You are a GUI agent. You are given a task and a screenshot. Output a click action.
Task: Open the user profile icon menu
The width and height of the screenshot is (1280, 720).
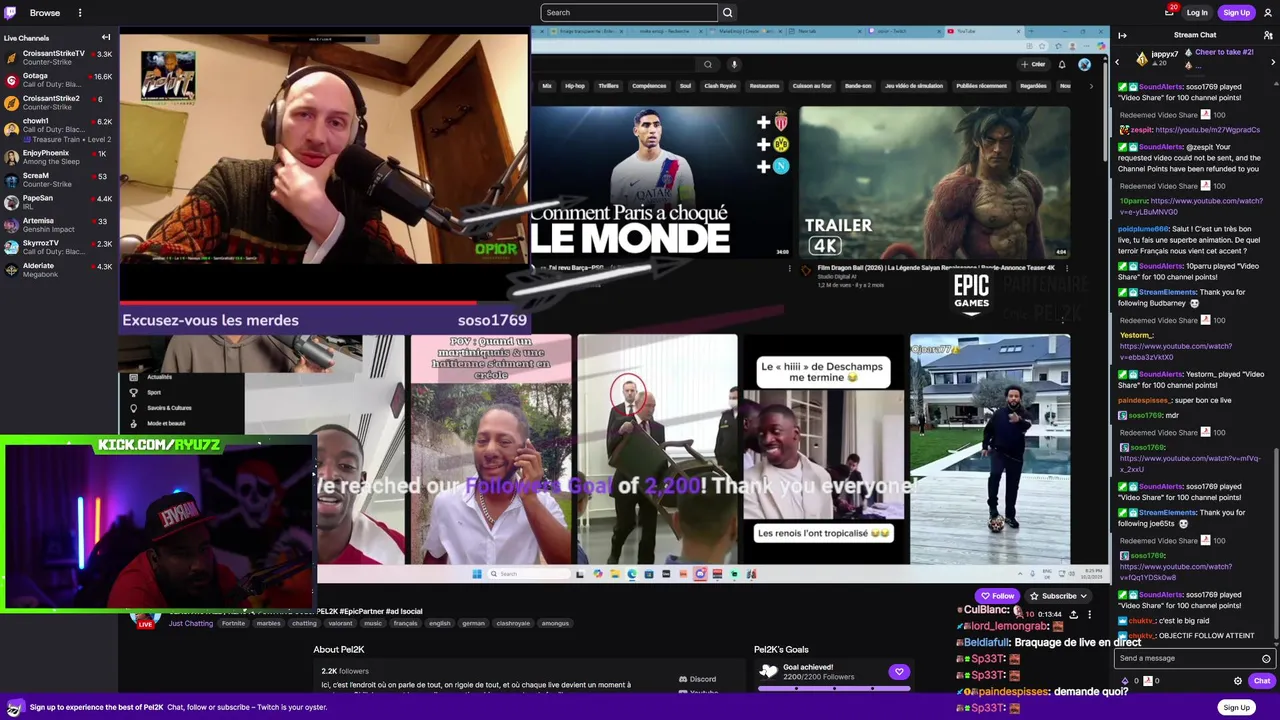point(1268,13)
